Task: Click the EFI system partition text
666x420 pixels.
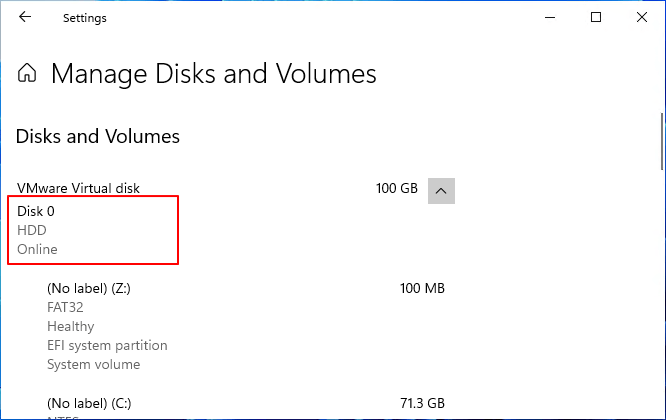Action: (x=107, y=345)
